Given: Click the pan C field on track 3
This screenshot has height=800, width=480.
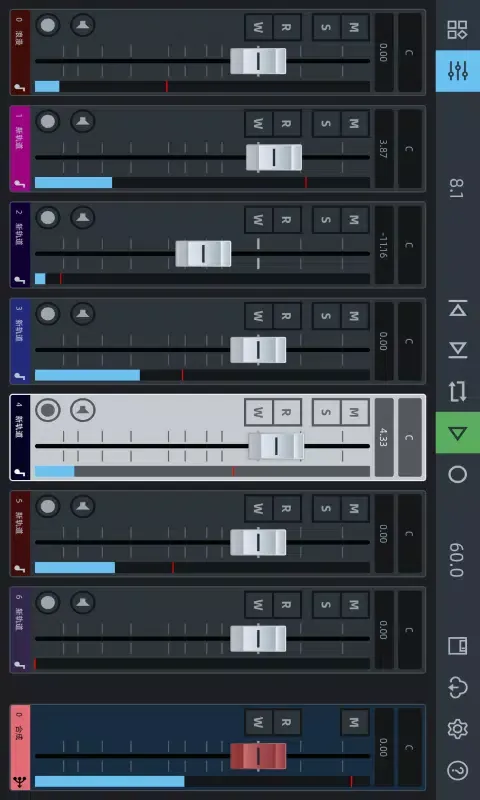Looking at the screenshot, I should tap(410, 341).
